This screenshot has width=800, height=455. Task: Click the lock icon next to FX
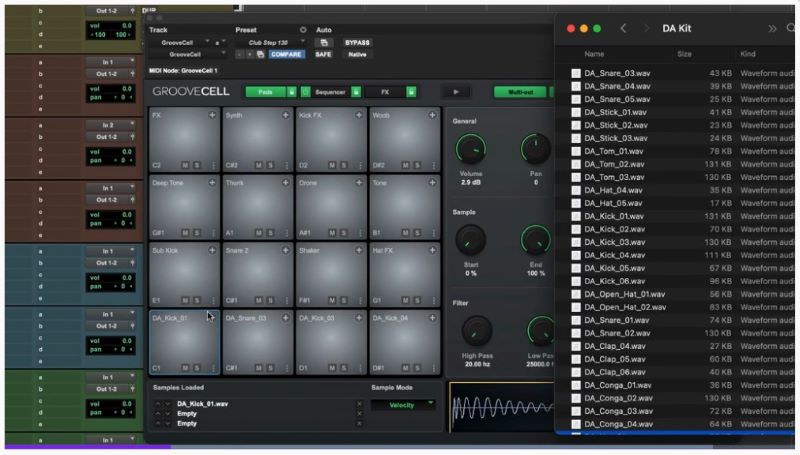click(411, 92)
